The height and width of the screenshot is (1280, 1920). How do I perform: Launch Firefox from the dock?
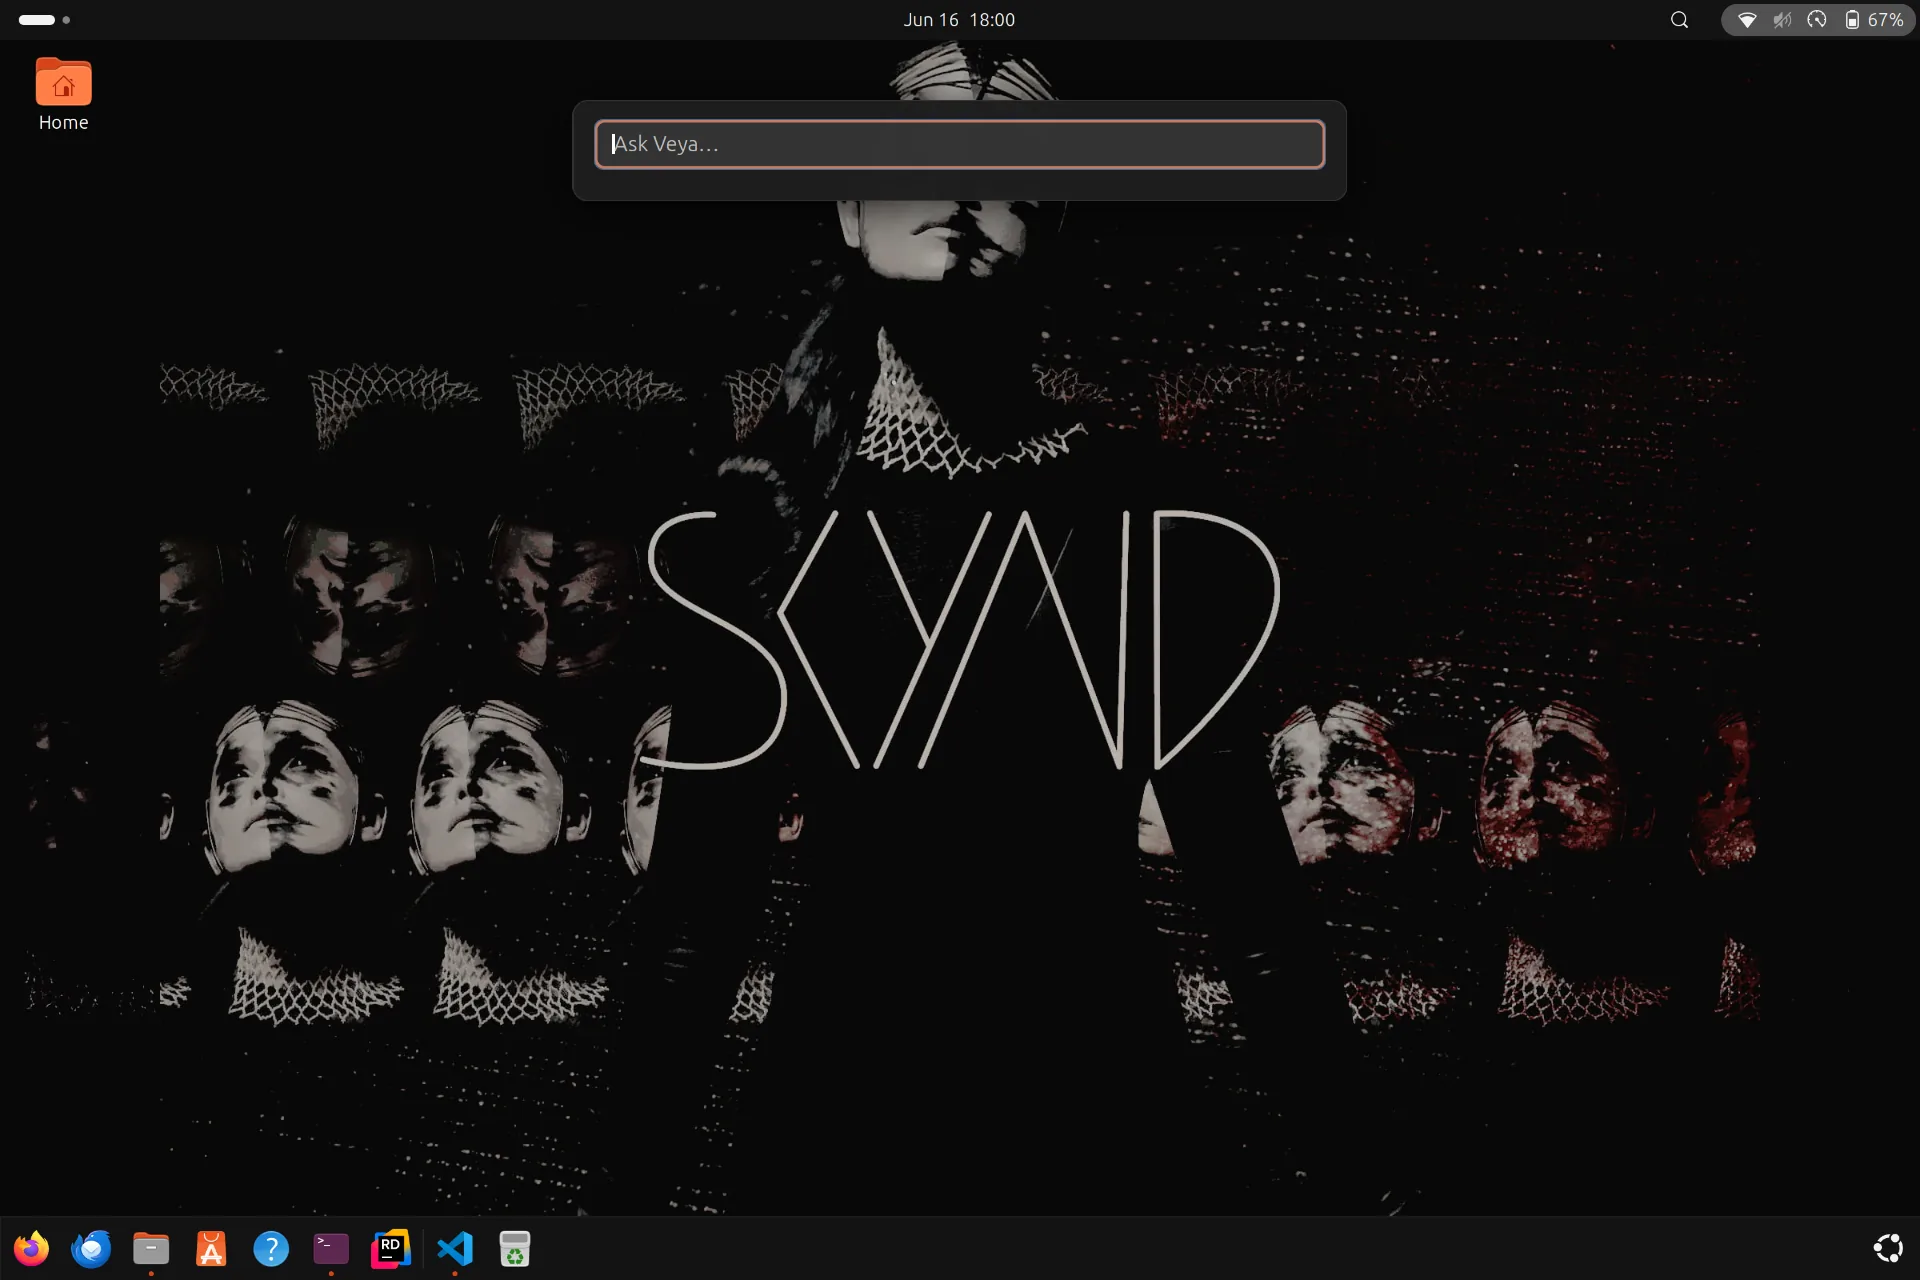[31, 1248]
